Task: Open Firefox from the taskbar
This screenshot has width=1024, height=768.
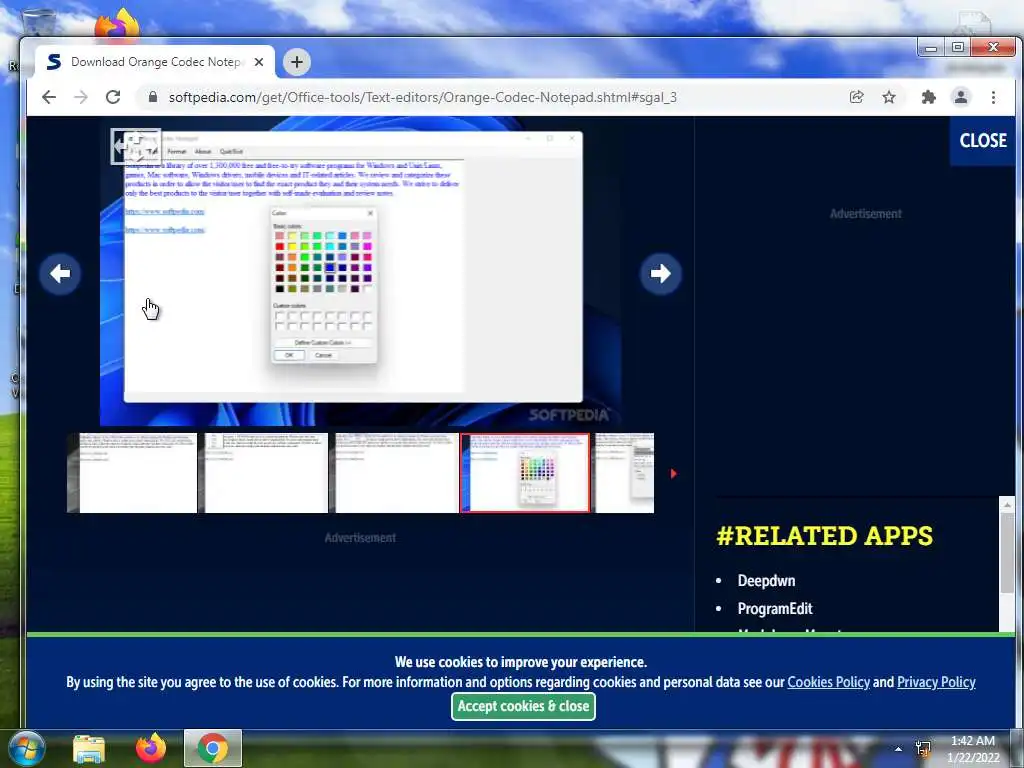Action: pos(150,748)
